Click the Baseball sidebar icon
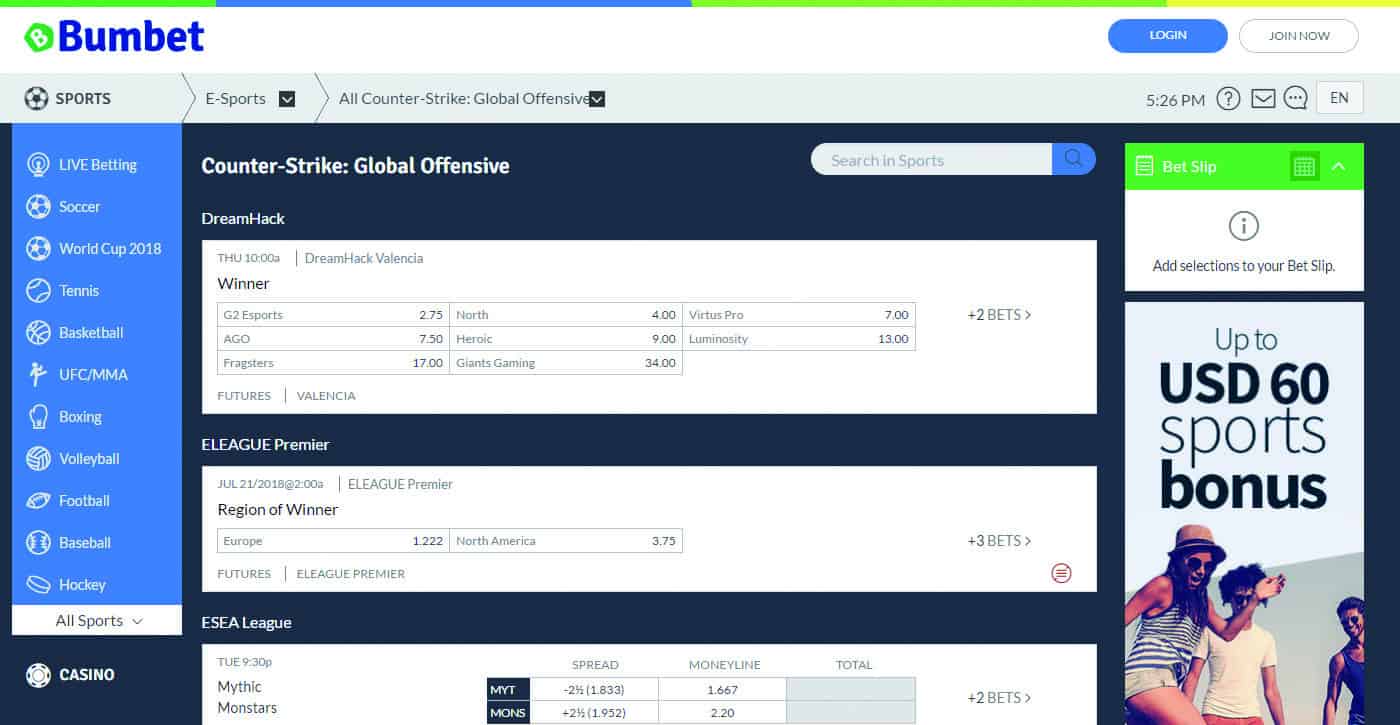The image size is (1400, 725). pos(38,543)
